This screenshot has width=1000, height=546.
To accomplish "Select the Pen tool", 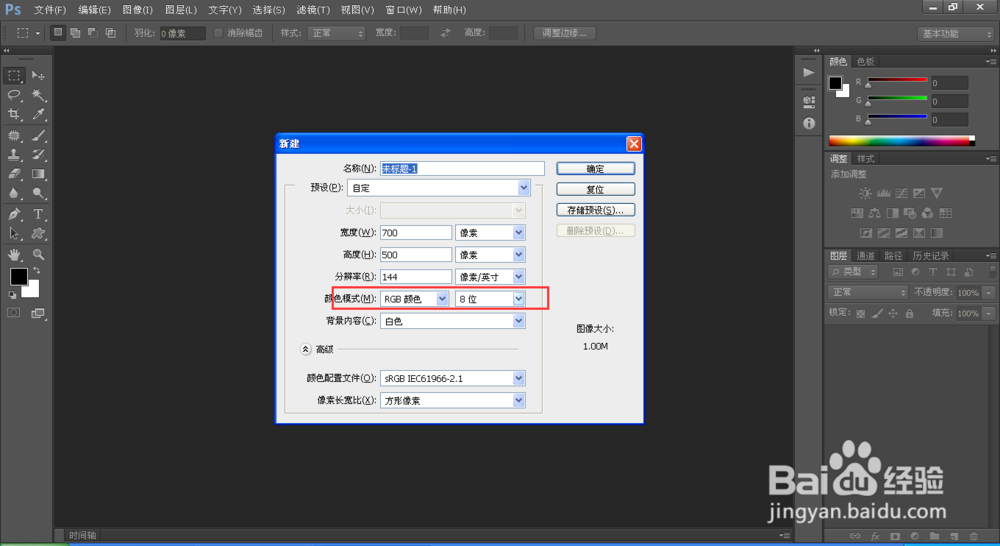I will [x=14, y=214].
